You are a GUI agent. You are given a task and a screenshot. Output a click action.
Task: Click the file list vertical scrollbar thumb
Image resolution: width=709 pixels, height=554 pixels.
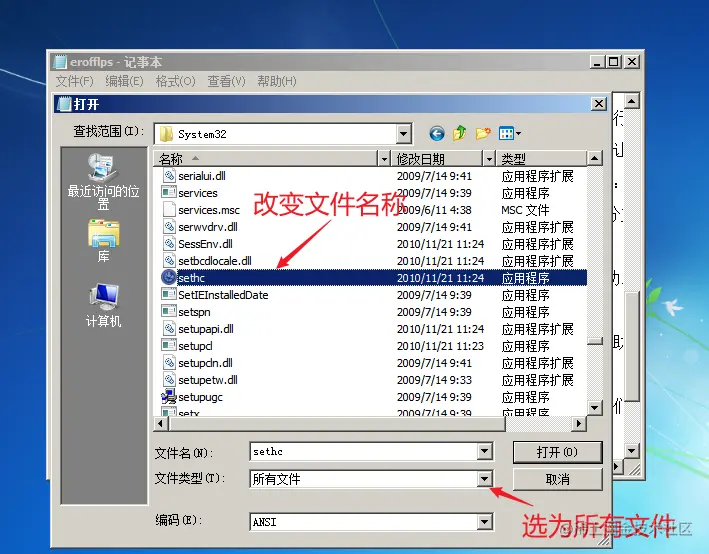(595, 341)
